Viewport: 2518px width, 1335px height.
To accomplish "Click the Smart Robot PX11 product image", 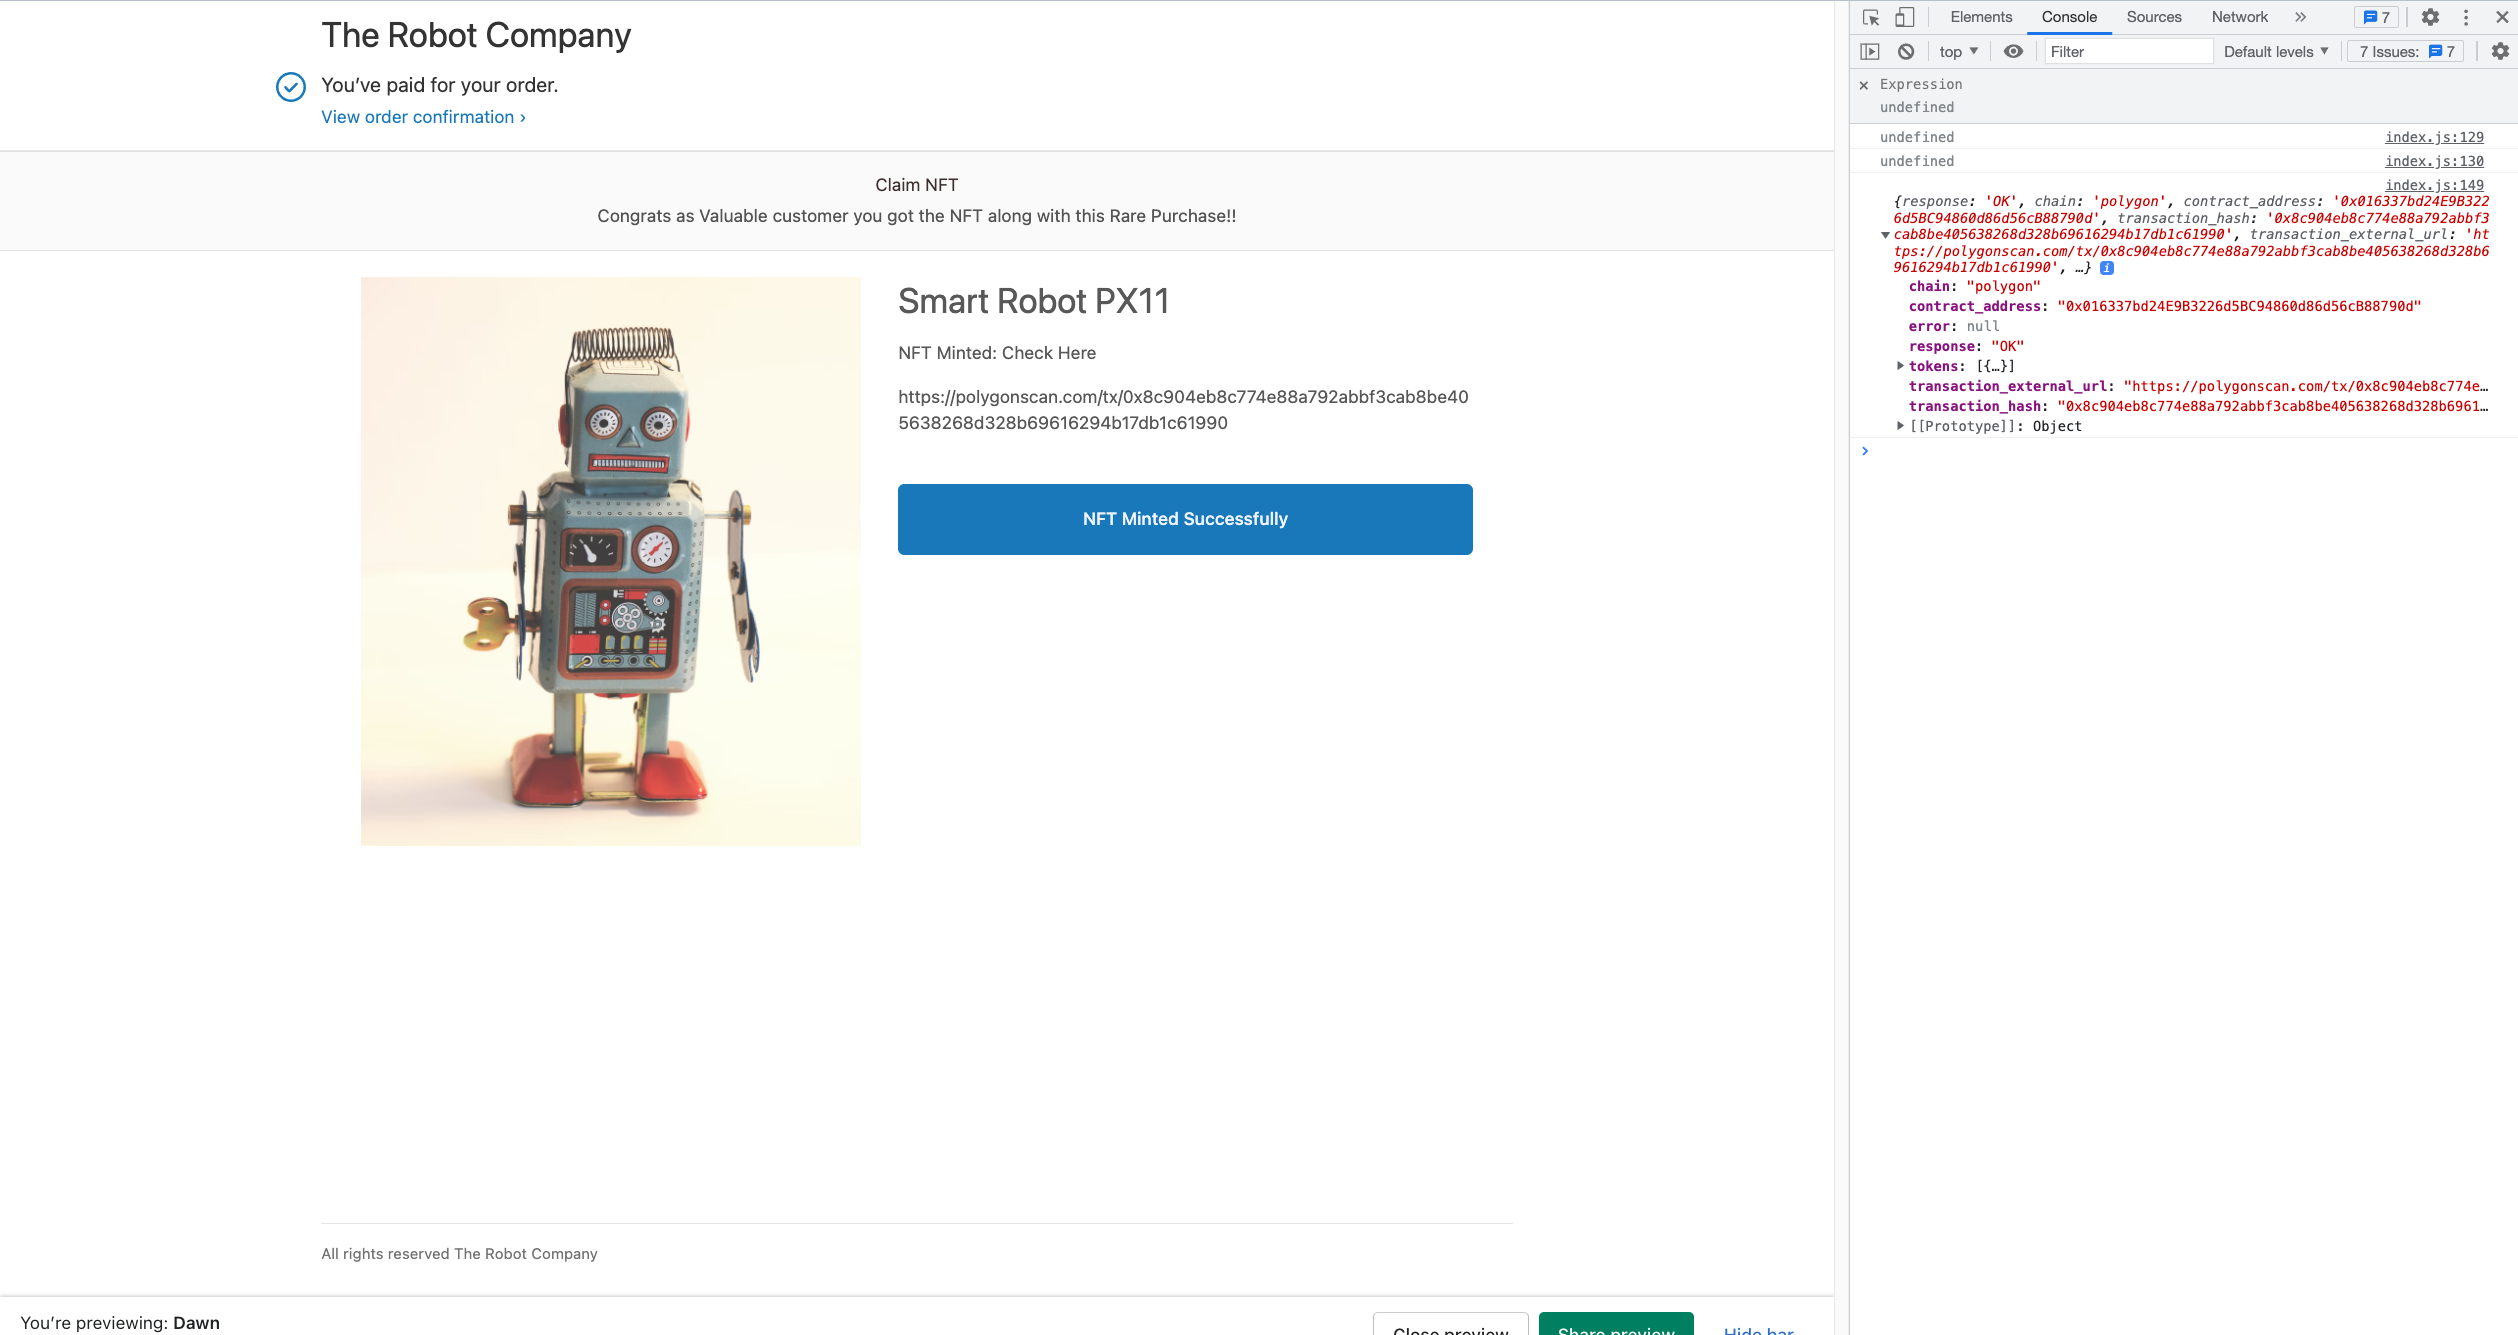I will point(610,561).
